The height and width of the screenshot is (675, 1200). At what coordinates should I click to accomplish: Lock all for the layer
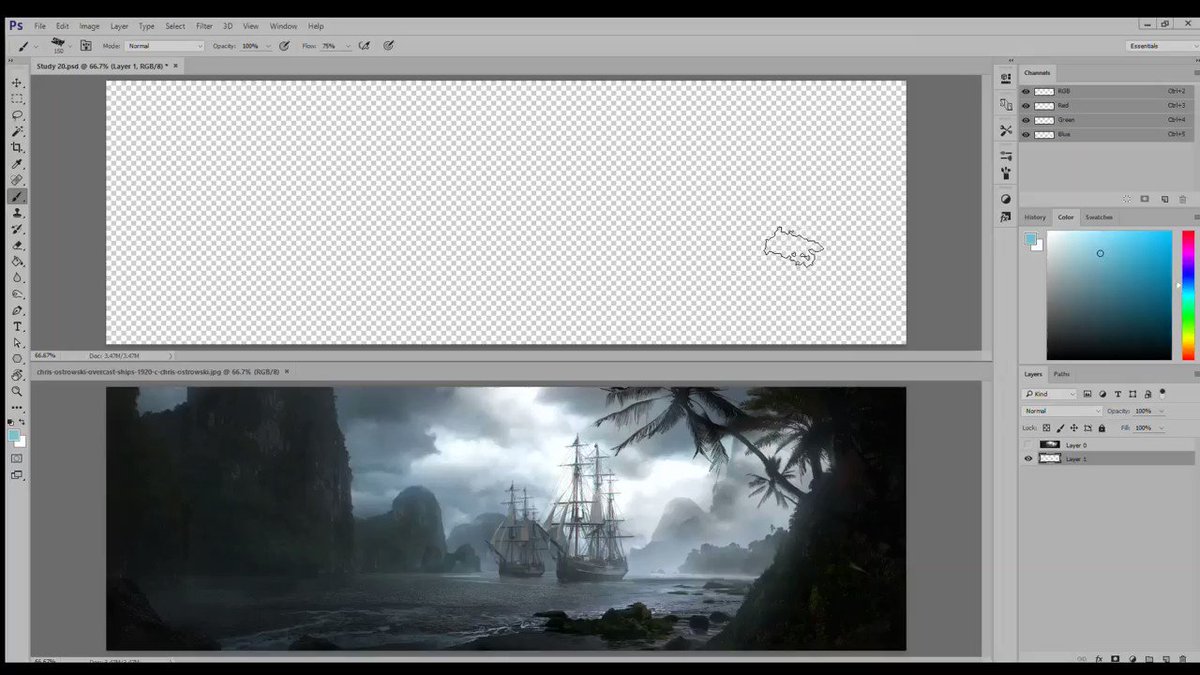click(x=1101, y=428)
